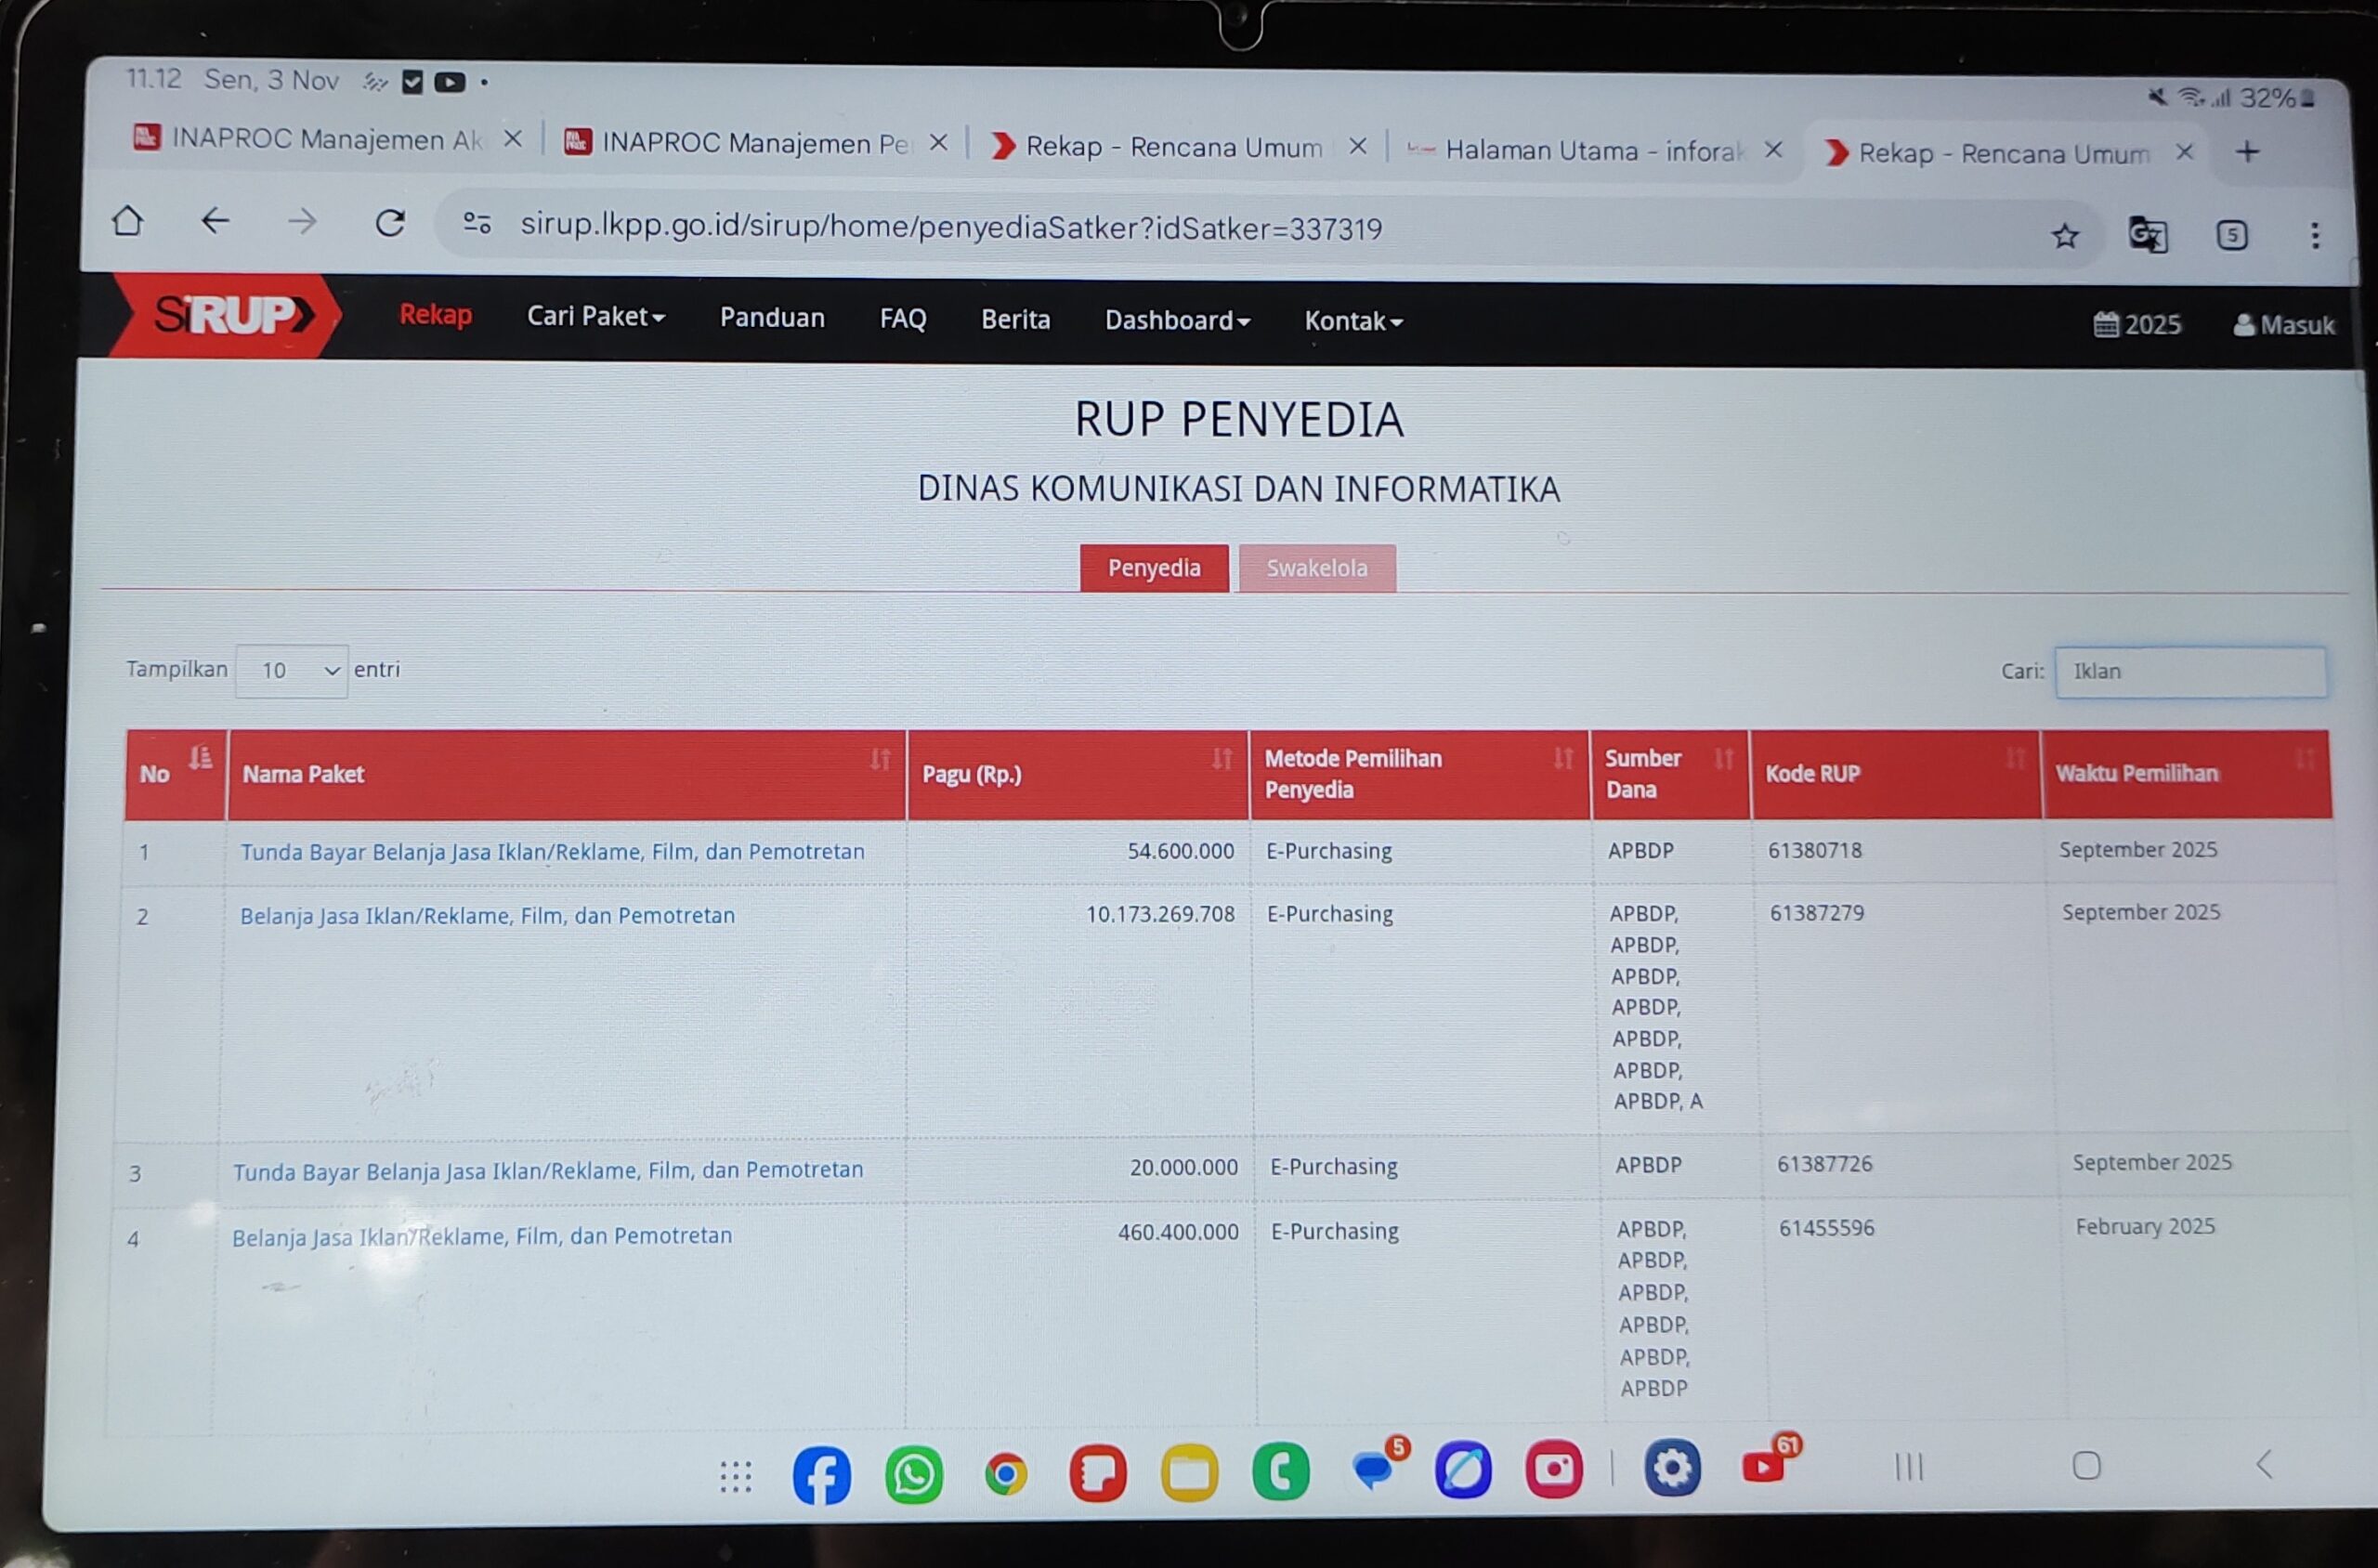
Task: Open tab switcher showing 5 tabs
Action: pos(2232,236)
